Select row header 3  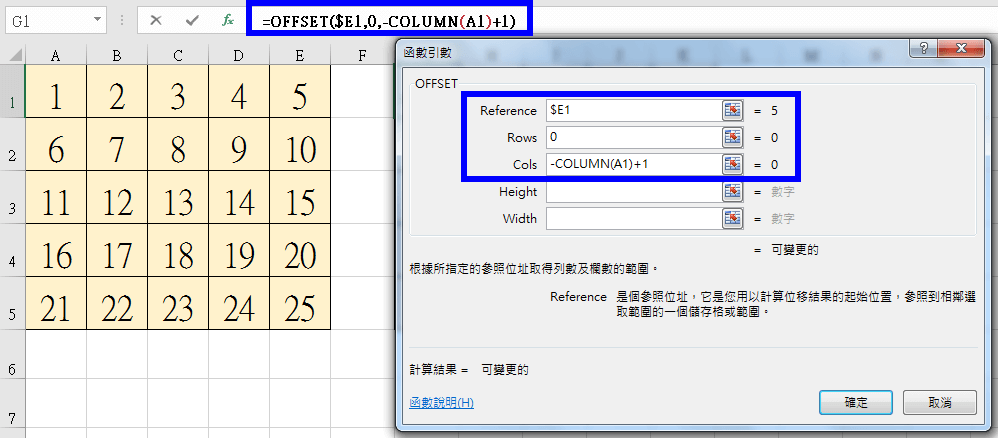coord(11,208)
